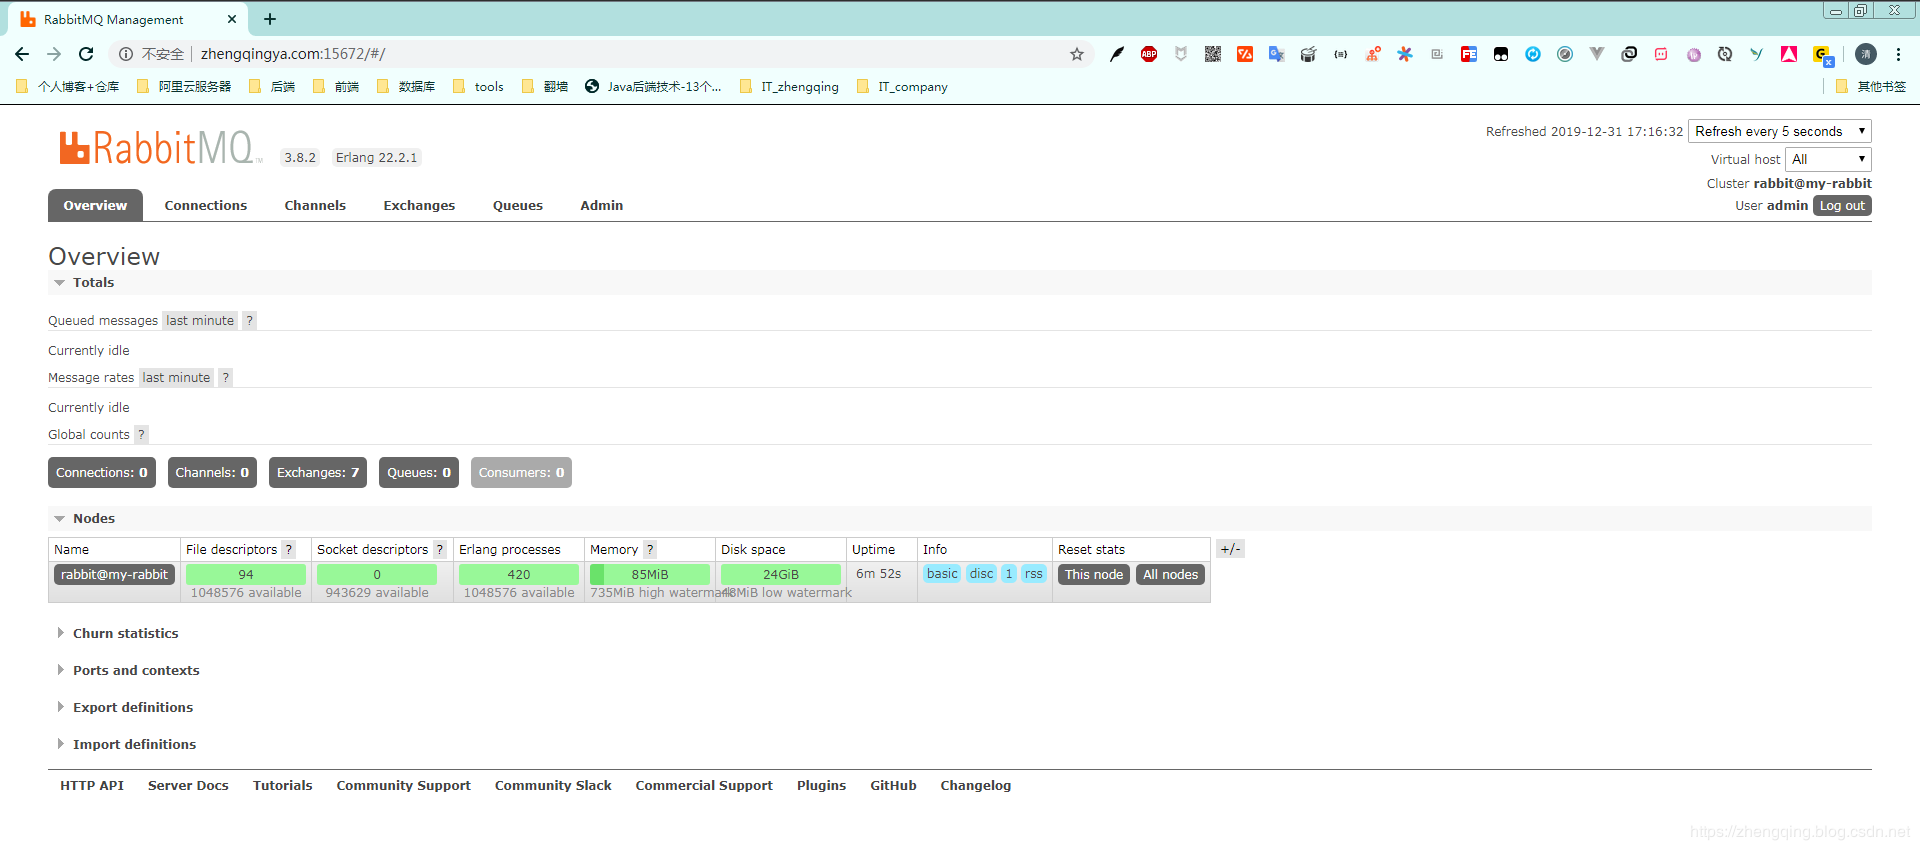Screen dimensions: 1920x850
Task: Switch to the Connections tab
Action: 206,206
